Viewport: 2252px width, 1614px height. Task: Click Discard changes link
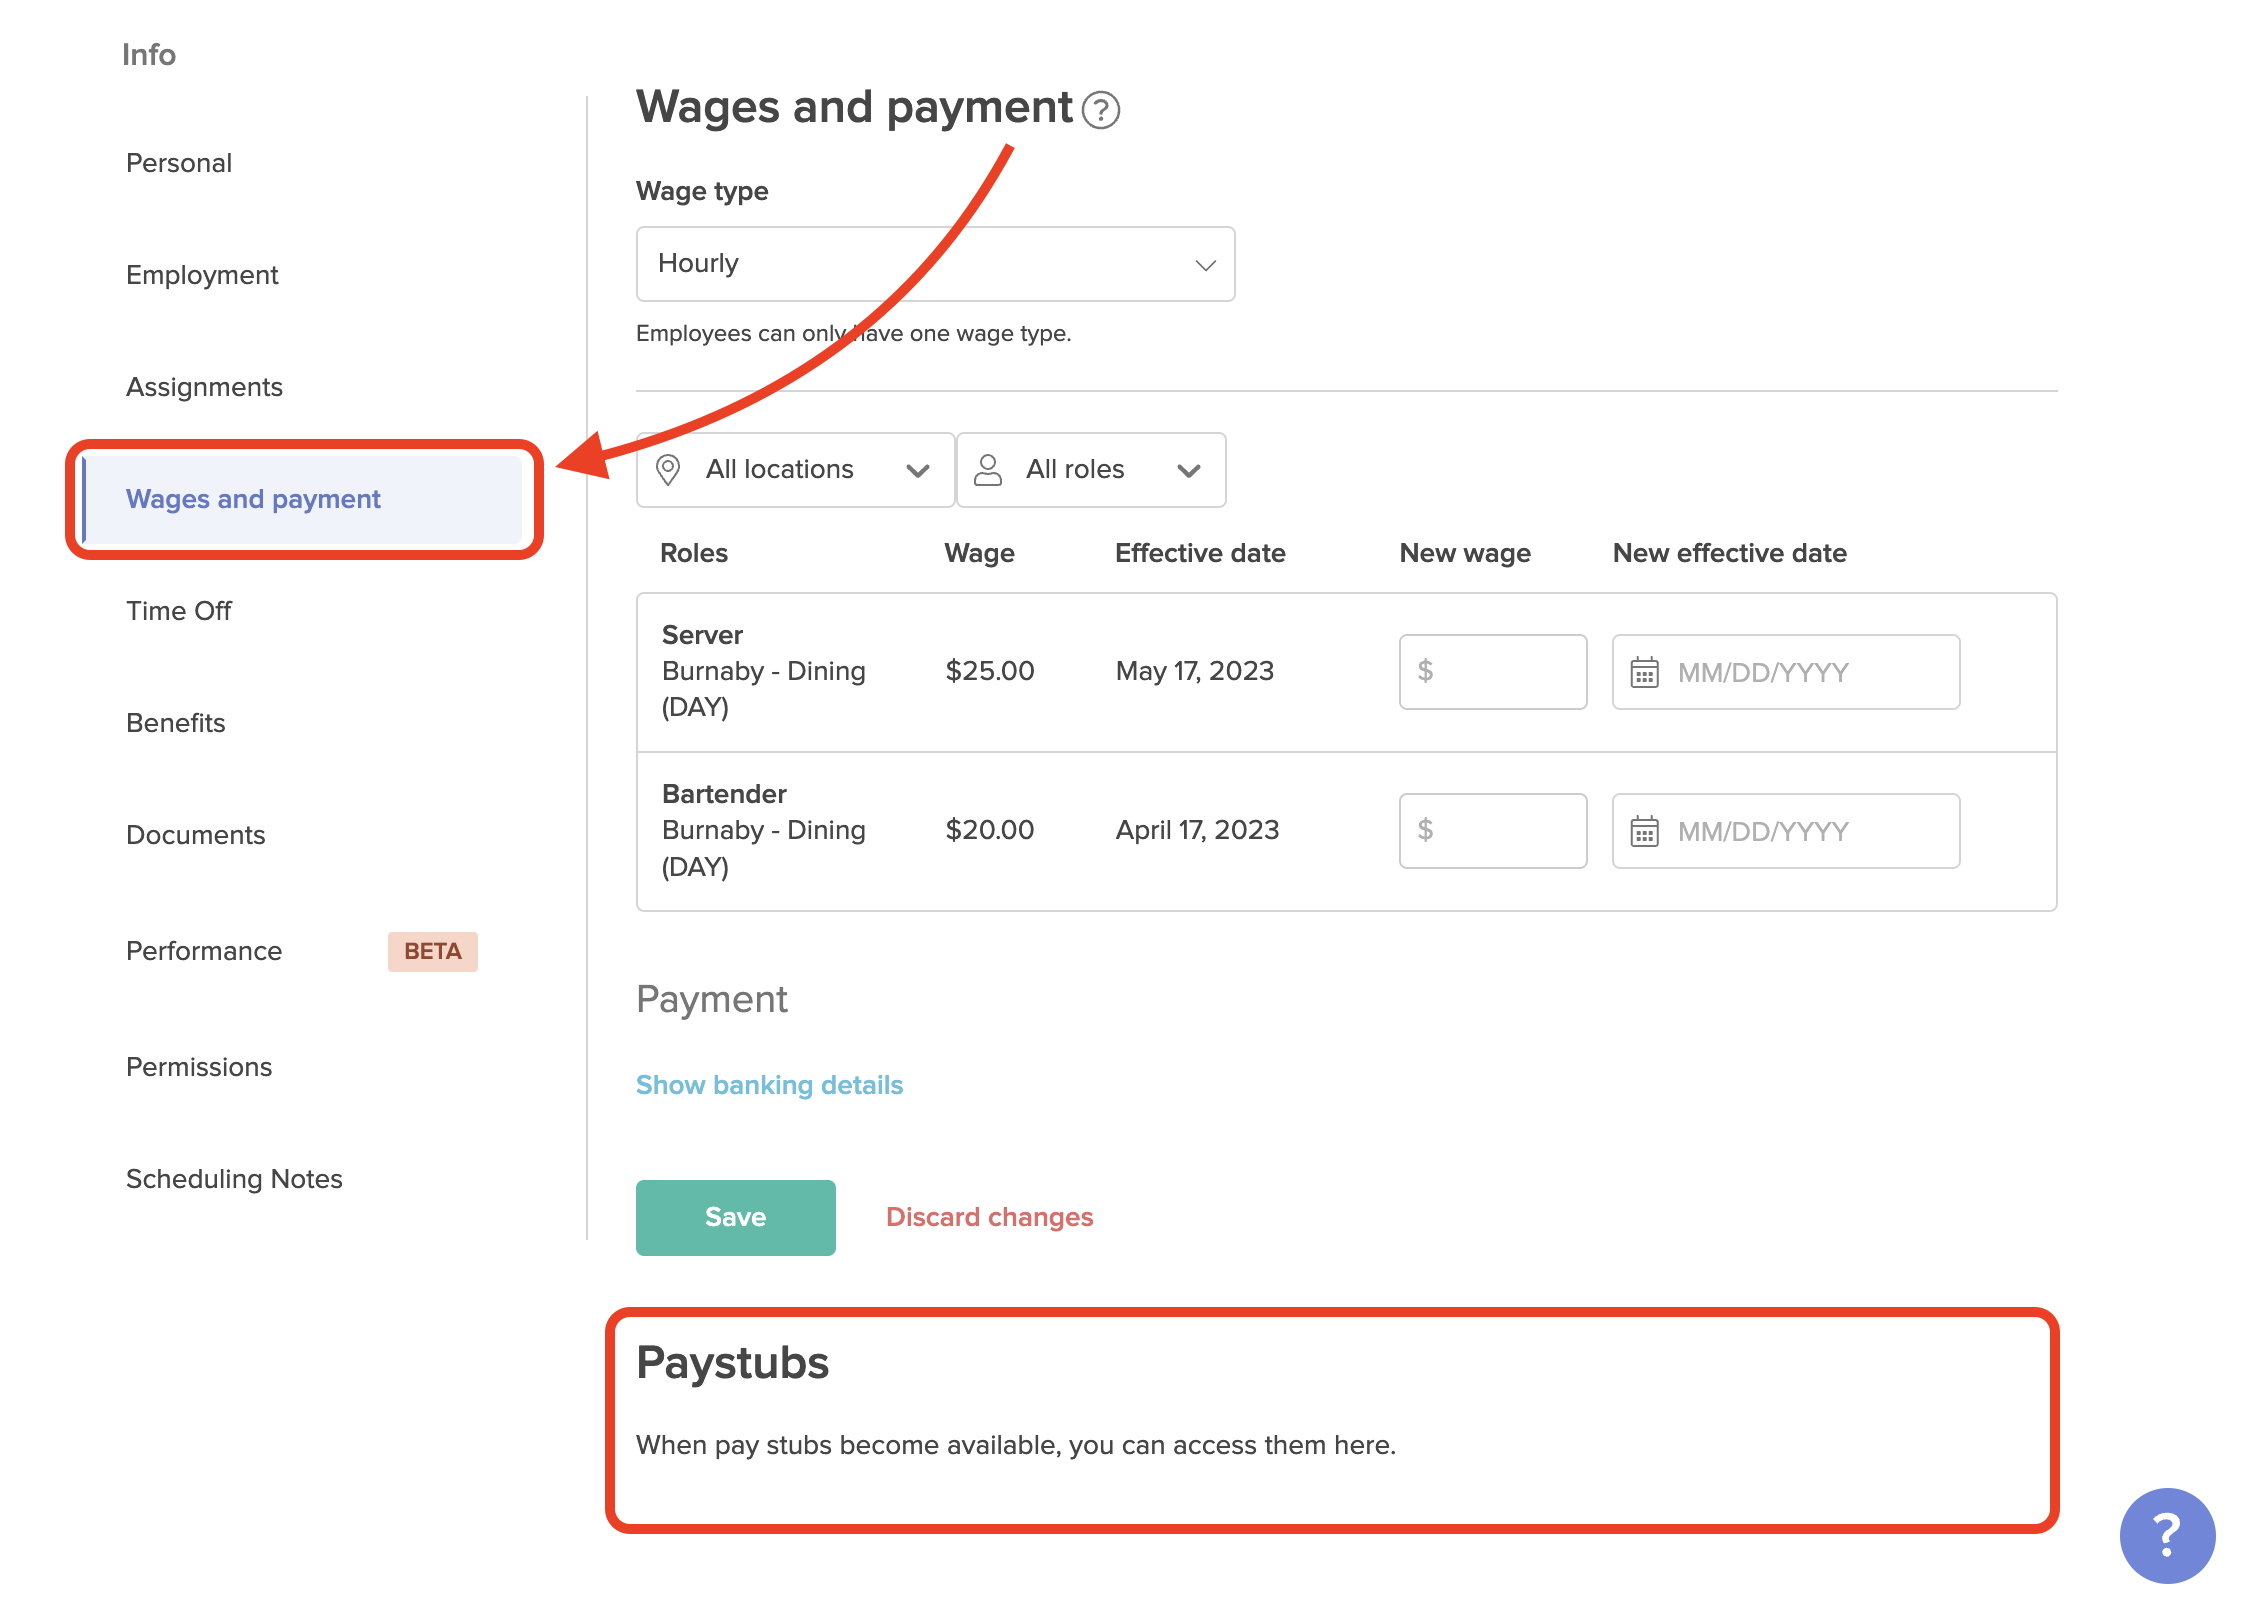tap(989, 1217)
